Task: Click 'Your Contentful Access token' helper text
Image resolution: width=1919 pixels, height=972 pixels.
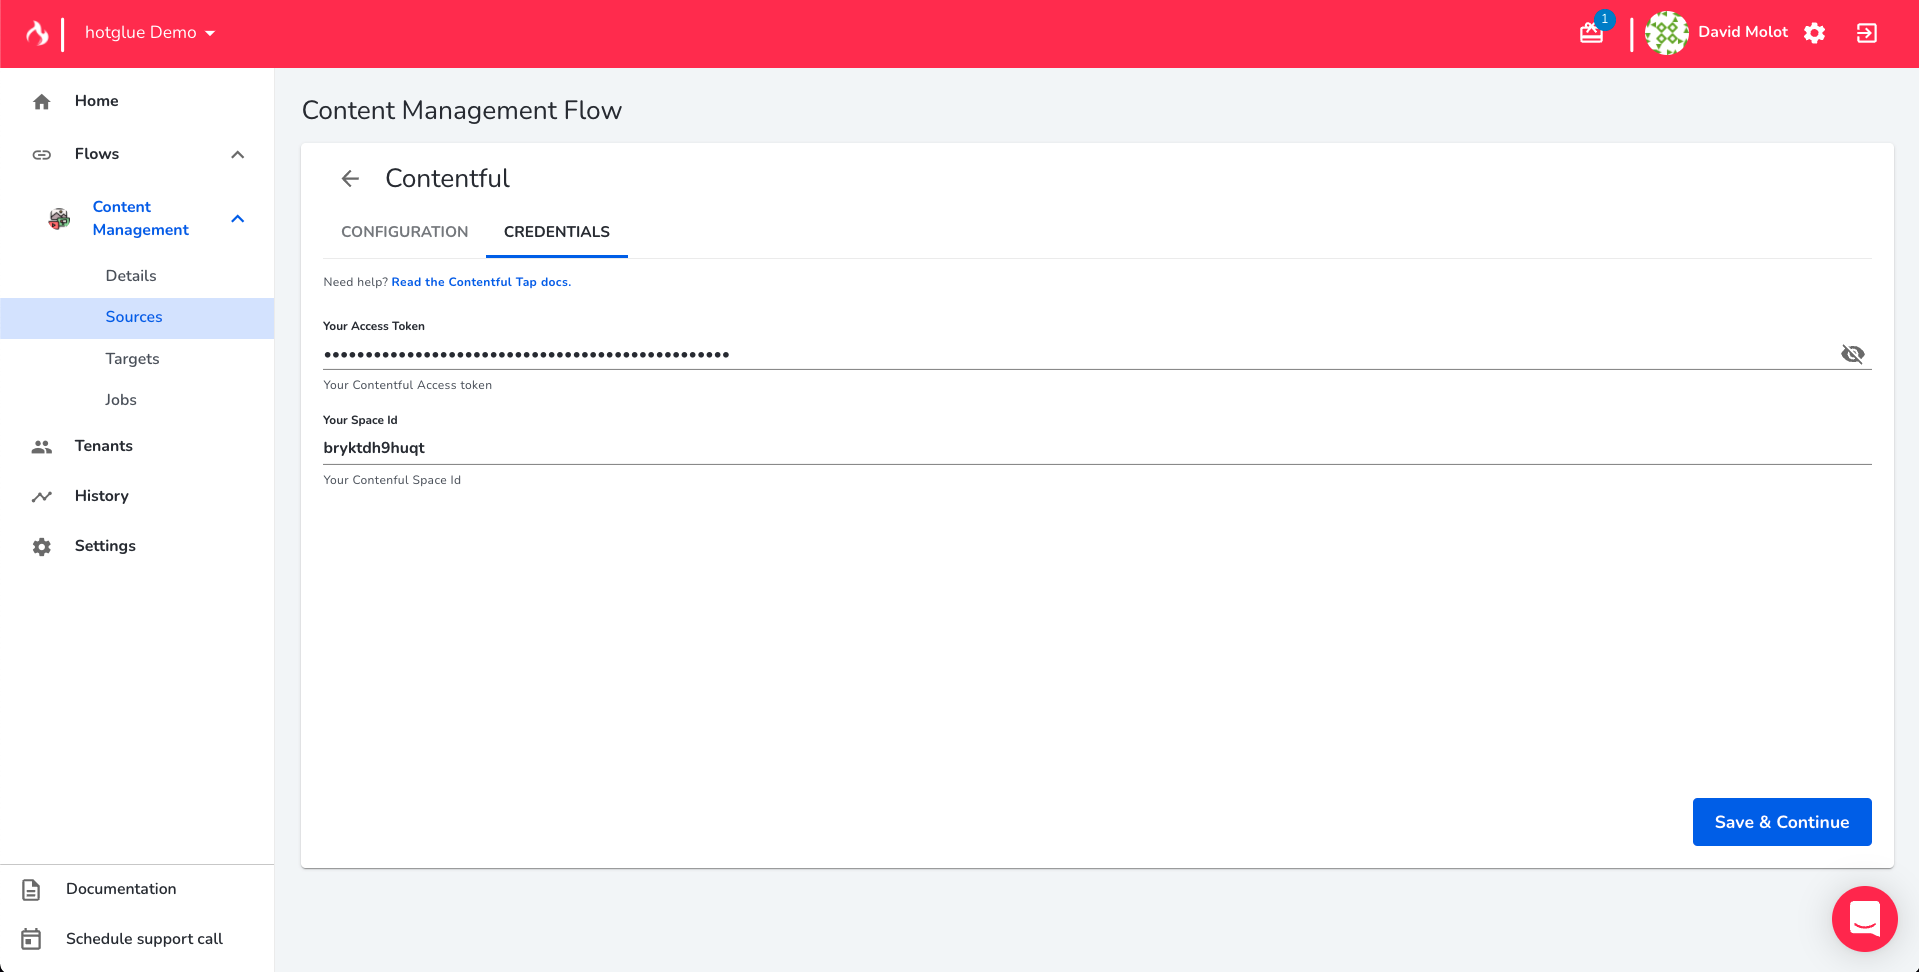Action: tap(407, 385)
